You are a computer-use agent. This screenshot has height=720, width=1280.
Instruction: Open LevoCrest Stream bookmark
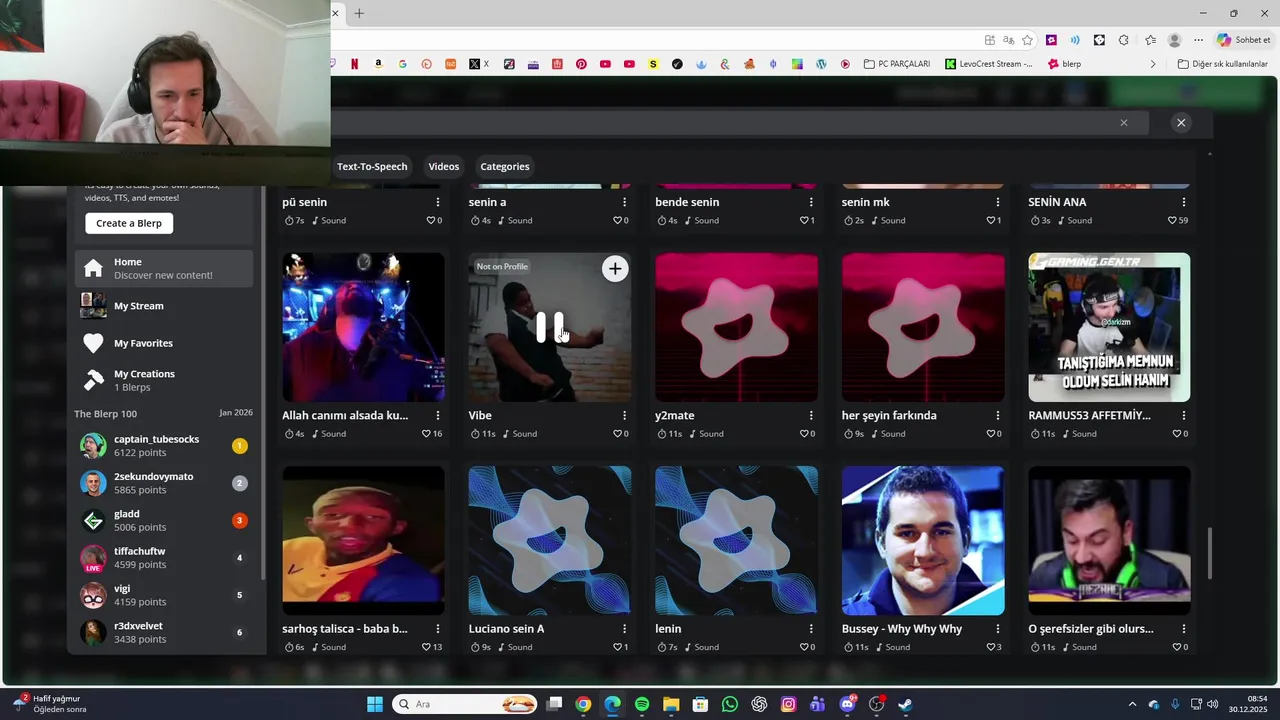click(988, 64)
